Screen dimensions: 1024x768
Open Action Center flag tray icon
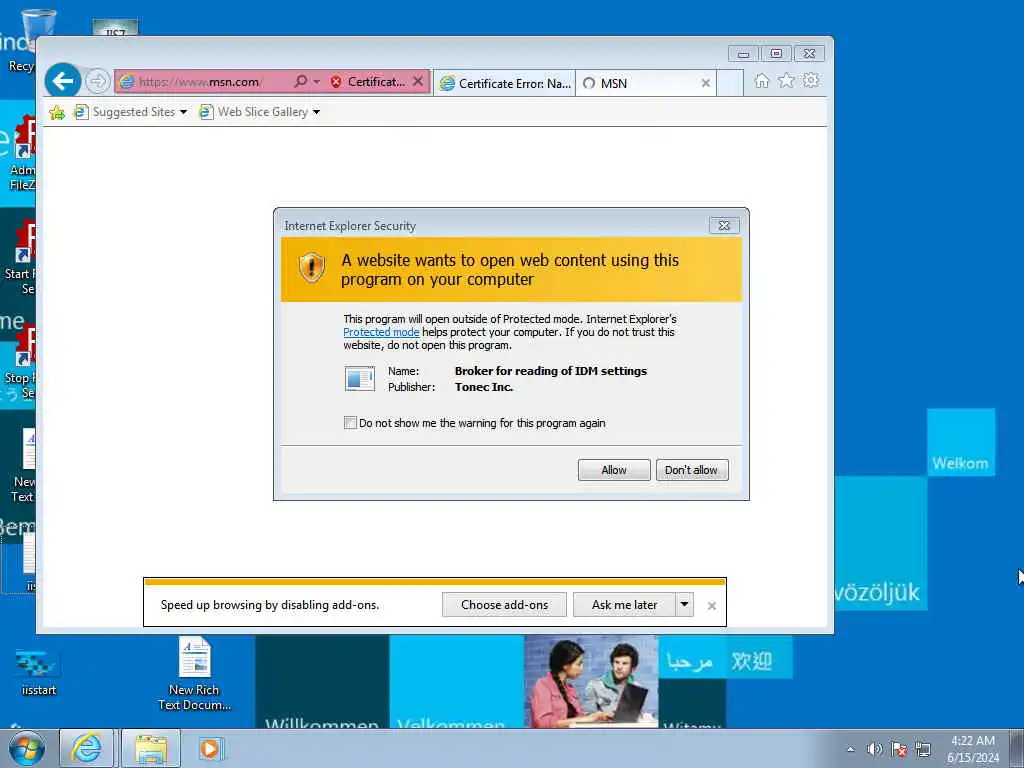(x=899, y=750)
